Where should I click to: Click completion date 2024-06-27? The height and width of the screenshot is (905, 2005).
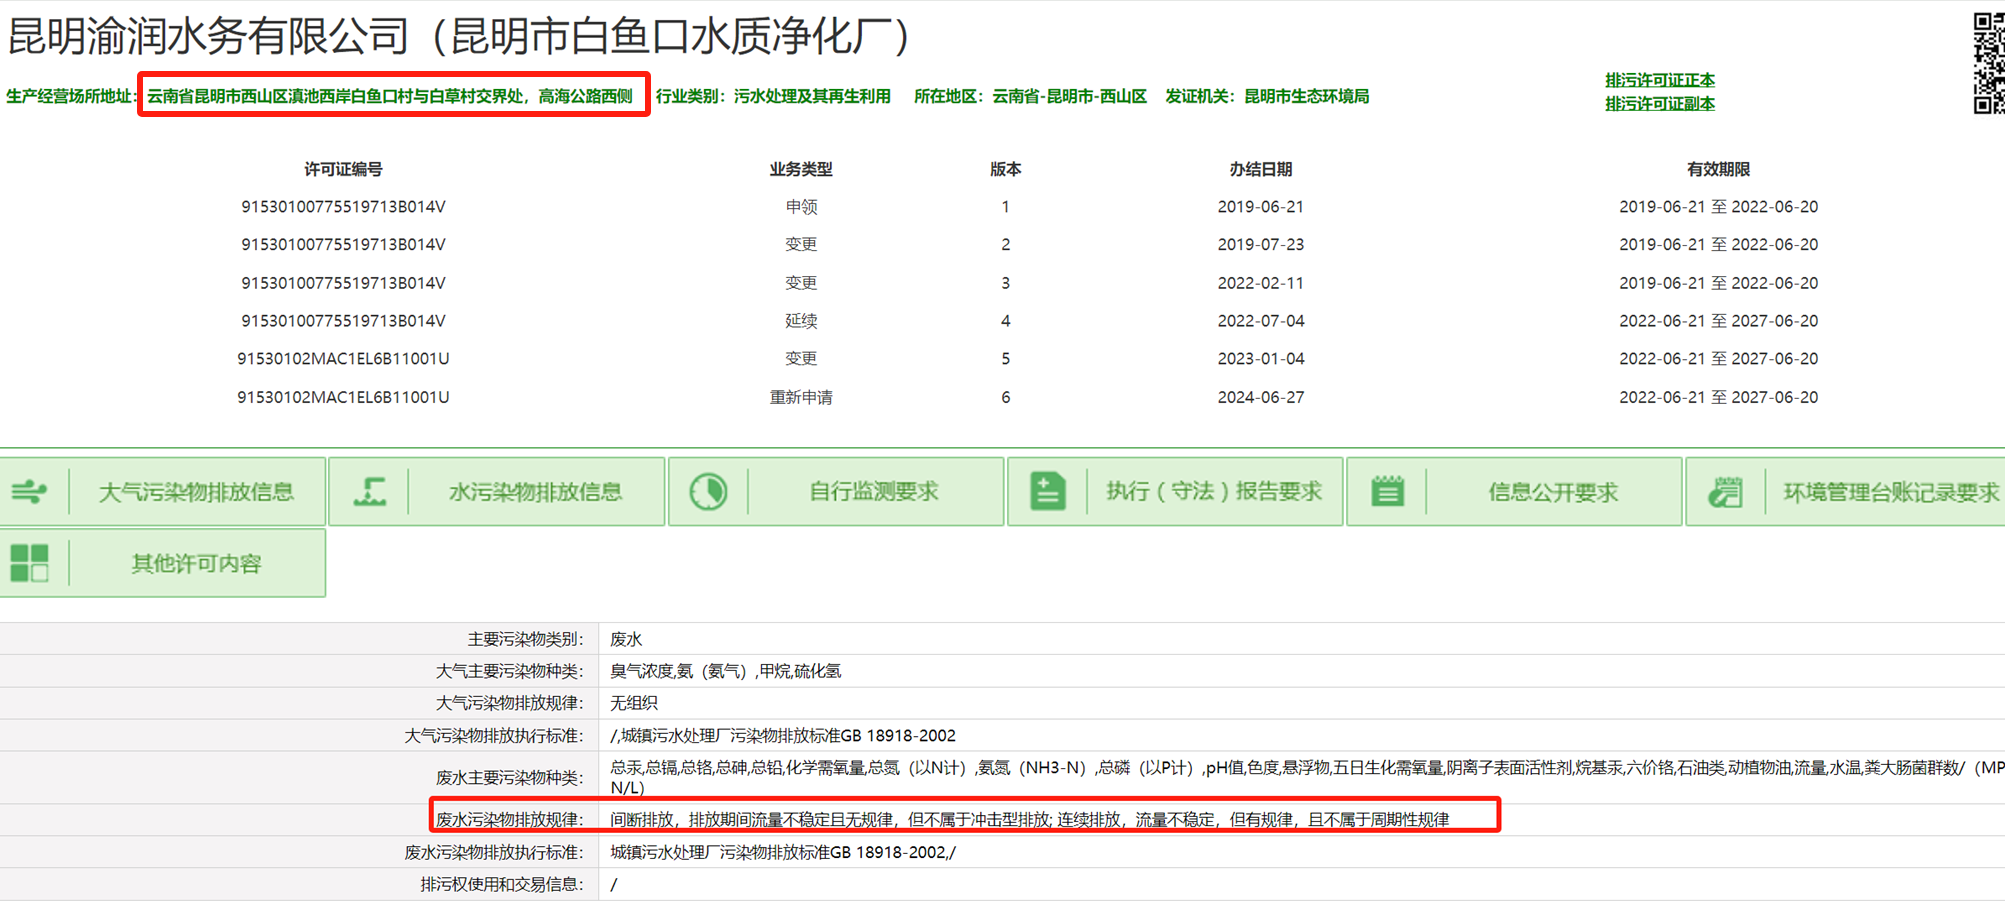coord(1261,397)
